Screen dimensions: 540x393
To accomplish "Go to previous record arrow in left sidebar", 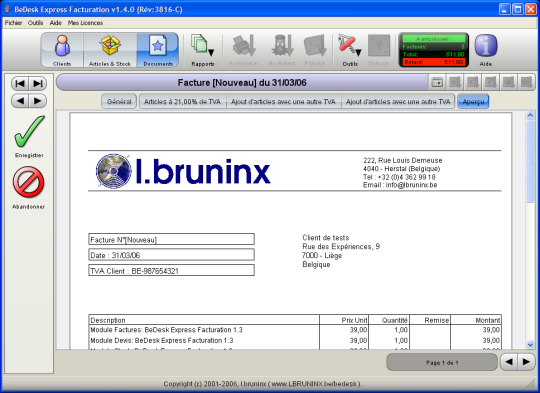I will pyautogui.click(x=20, y=101).
